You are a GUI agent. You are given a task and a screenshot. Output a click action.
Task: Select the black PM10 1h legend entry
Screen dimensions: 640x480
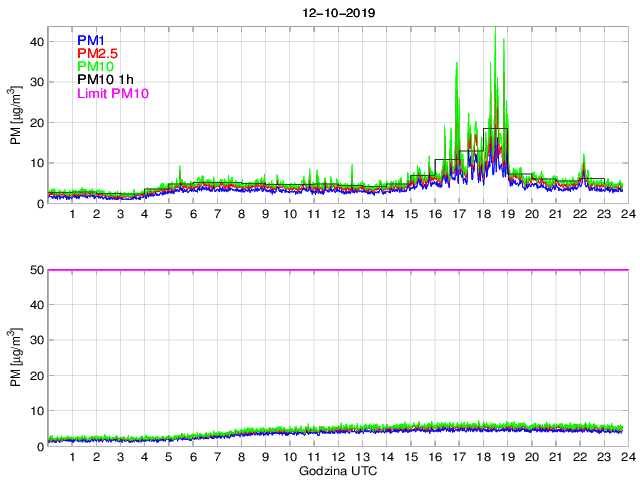tap(104, 79)
